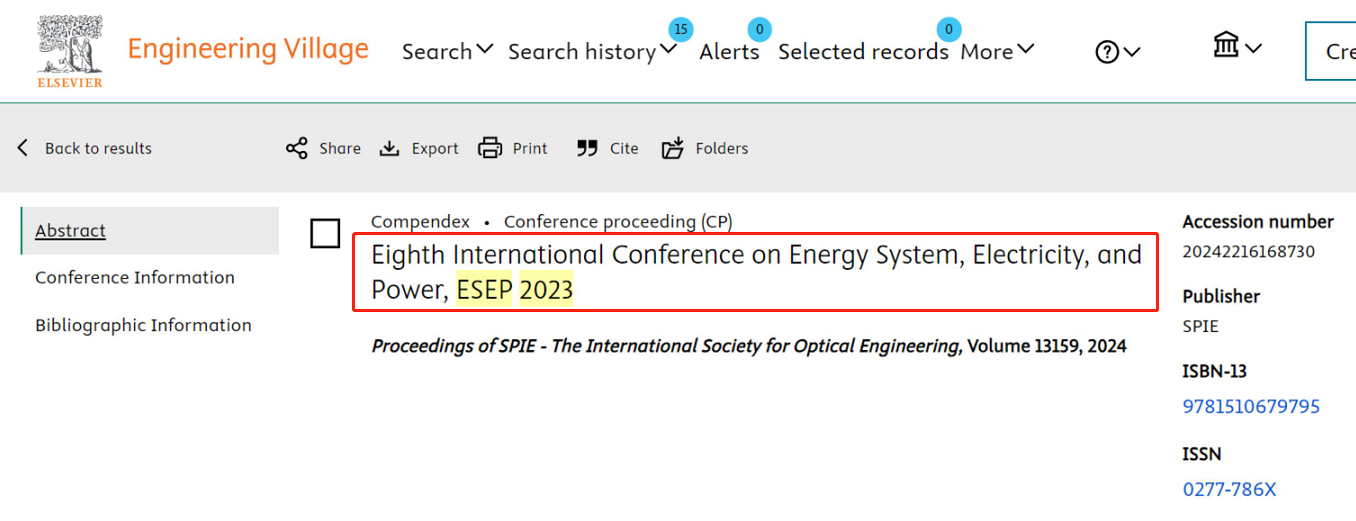The image size is (1356, 521).
Task: Click the Export download icon
Action: tap(389, 148)
